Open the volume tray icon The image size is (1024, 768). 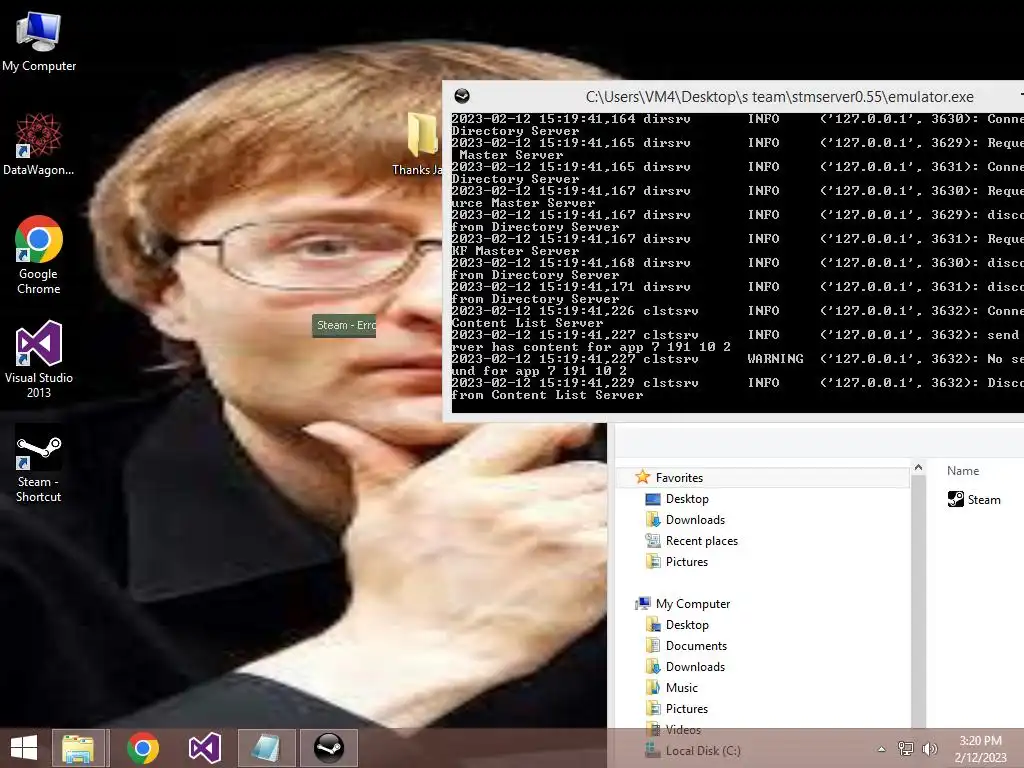(x=930, y=749)
